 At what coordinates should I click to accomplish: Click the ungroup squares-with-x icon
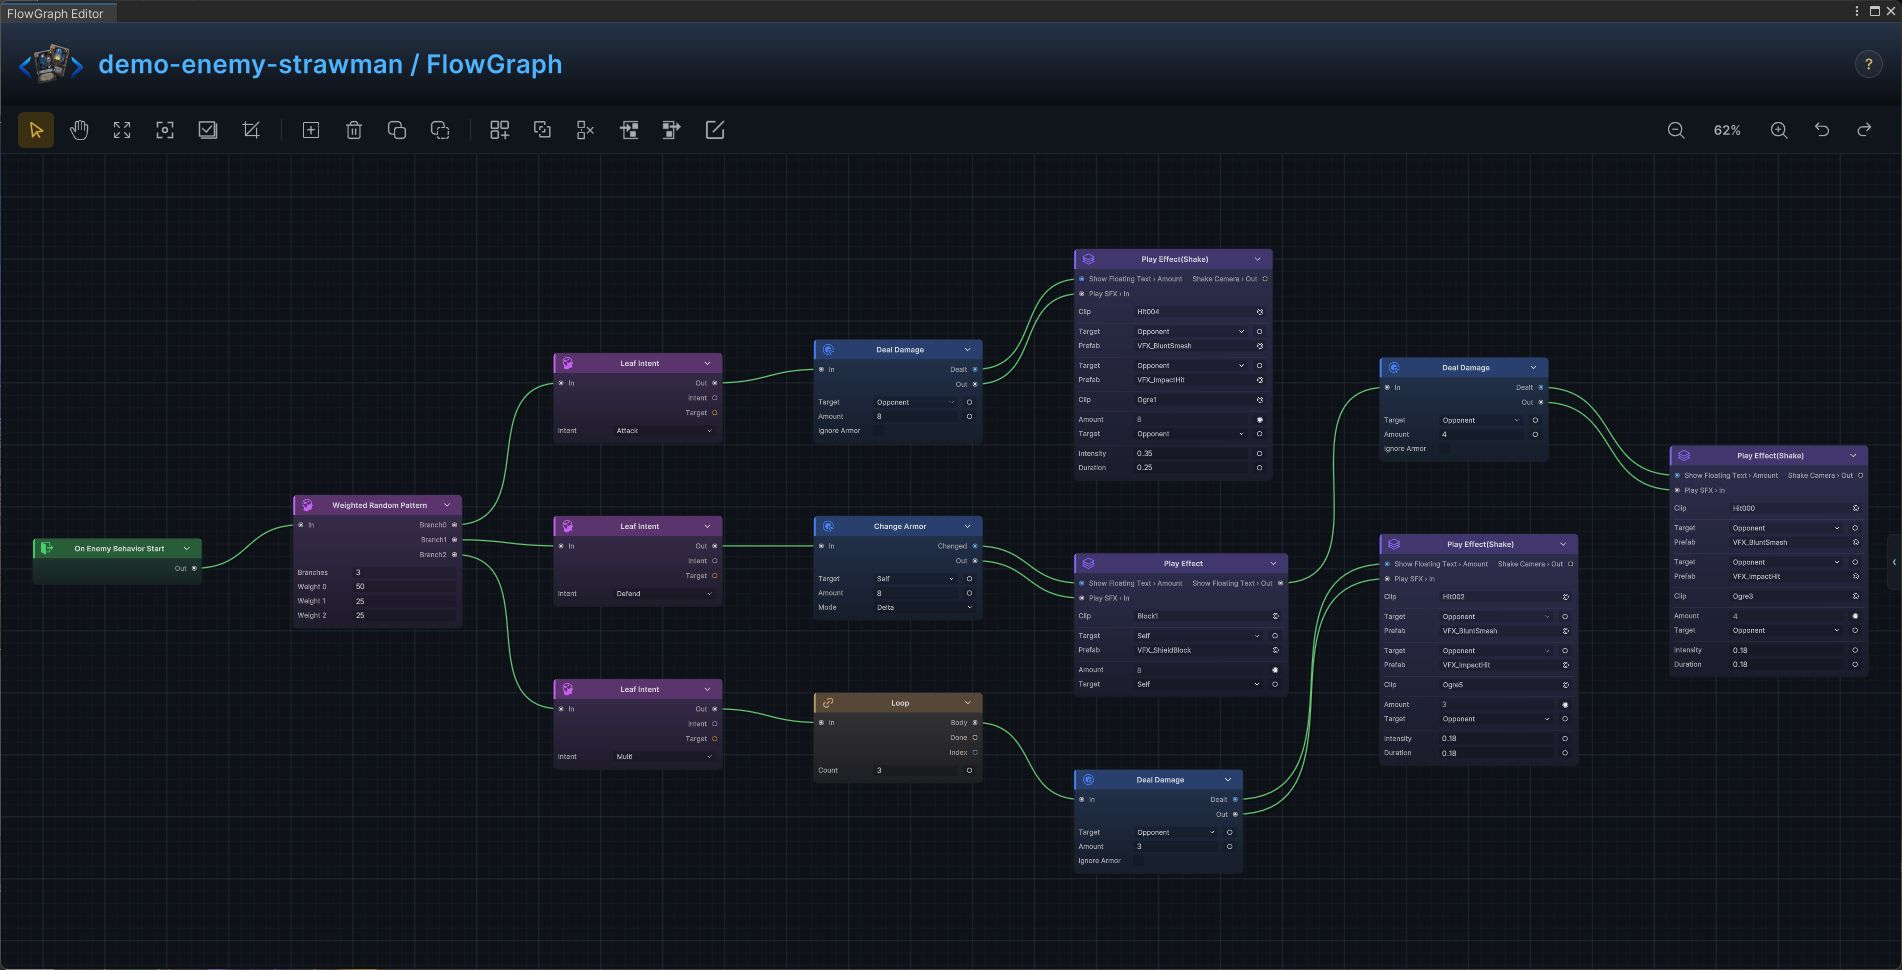(x=586, y=130)
